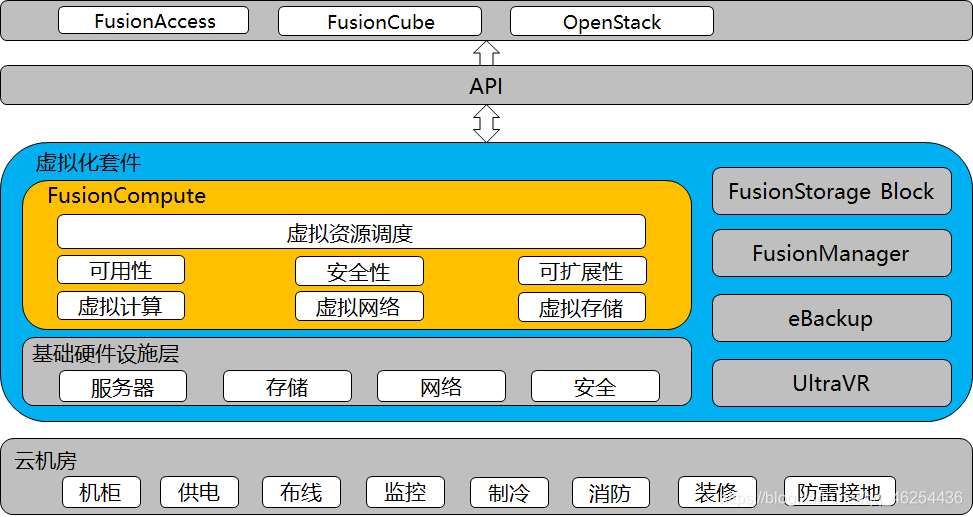Select the 消防 box

point(611,493)
